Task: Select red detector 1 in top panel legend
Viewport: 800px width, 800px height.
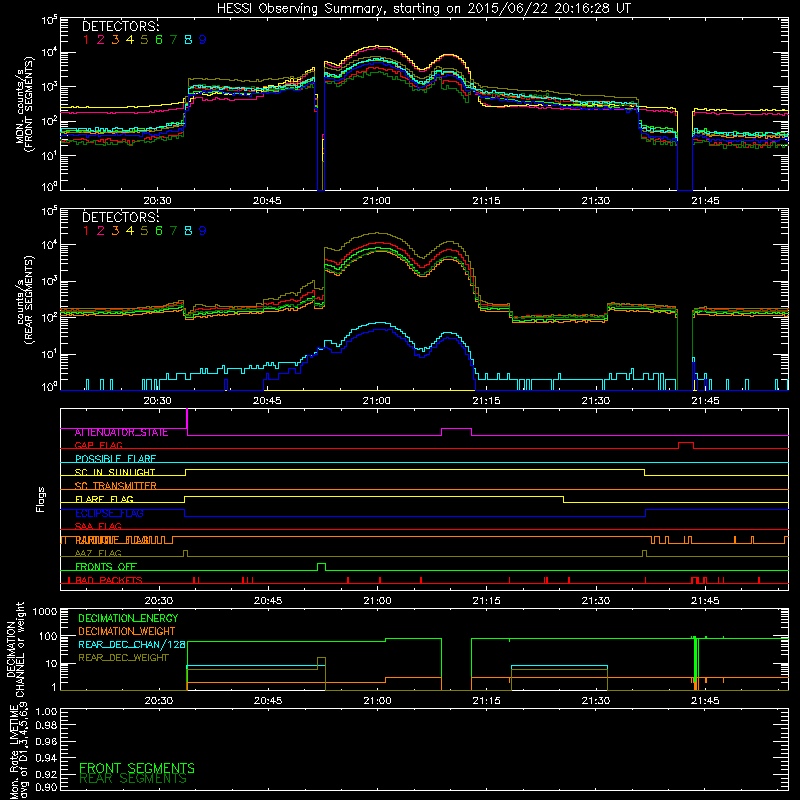Action: pos(86,40)
